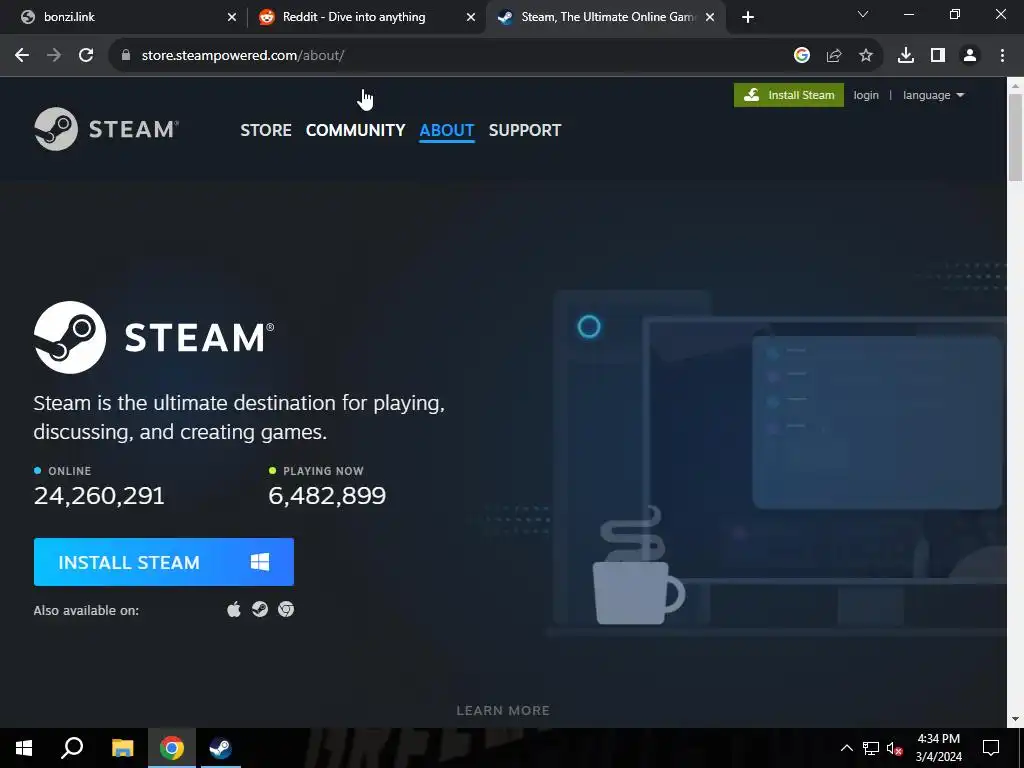
Task: Open the SUPPORT menu
Action: pos(525,130)
